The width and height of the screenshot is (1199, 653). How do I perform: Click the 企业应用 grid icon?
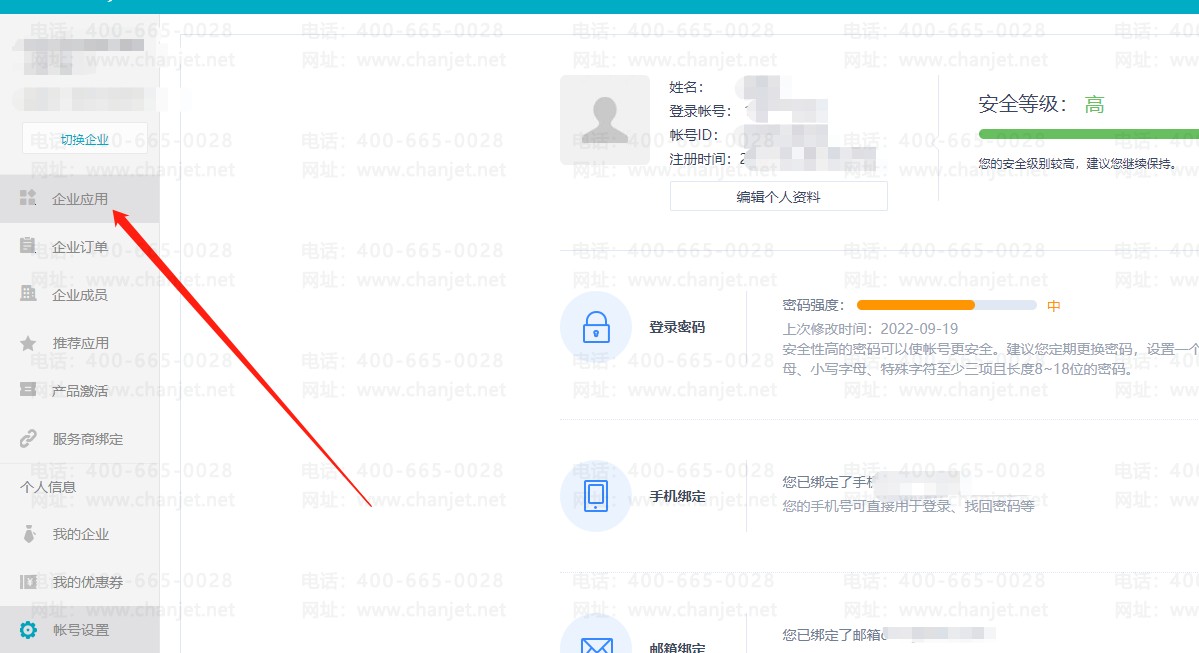pos(28,198)
